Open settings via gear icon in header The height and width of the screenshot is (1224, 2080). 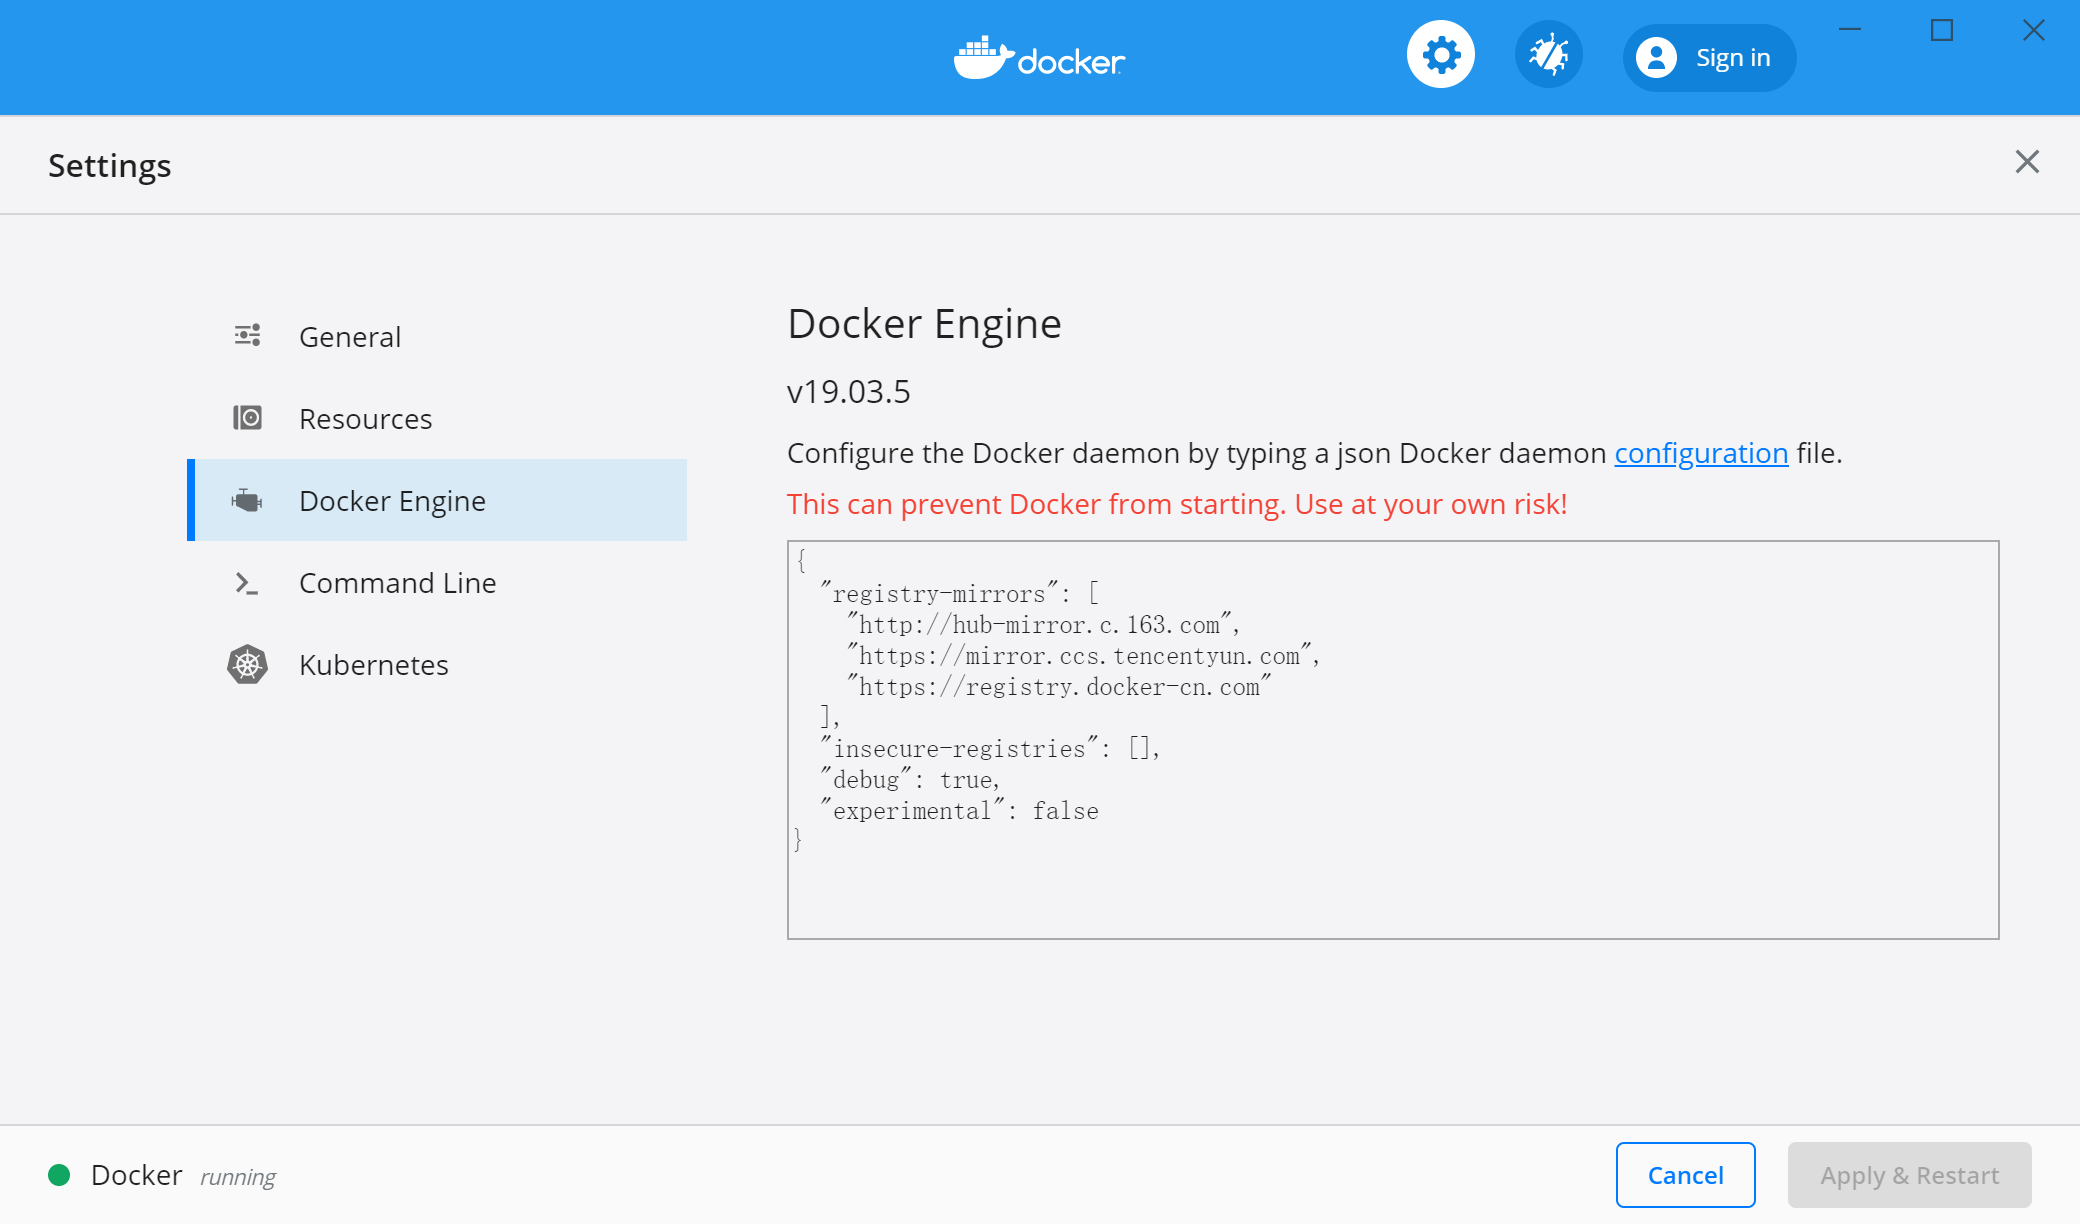[x=1440, y=55]
